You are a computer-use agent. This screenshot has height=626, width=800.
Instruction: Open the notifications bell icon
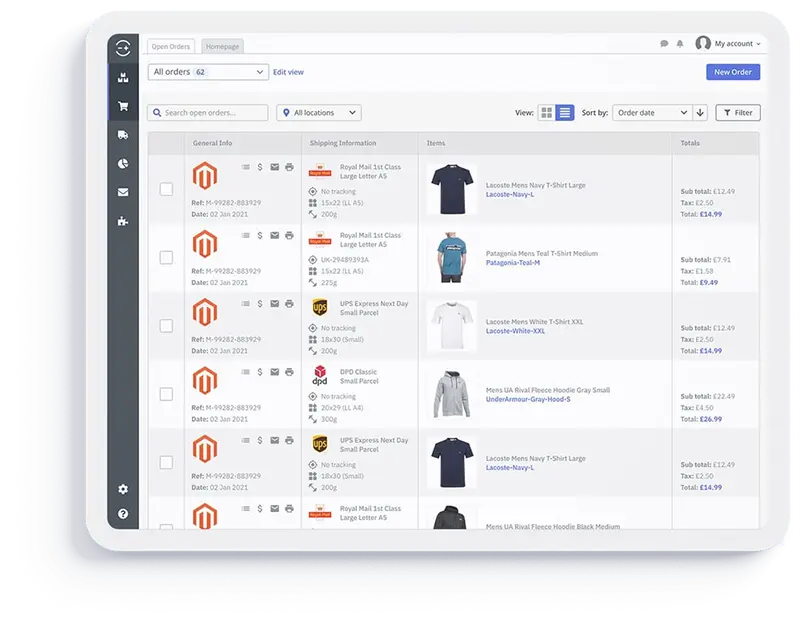pyautogui.click(x=680, y=44)
